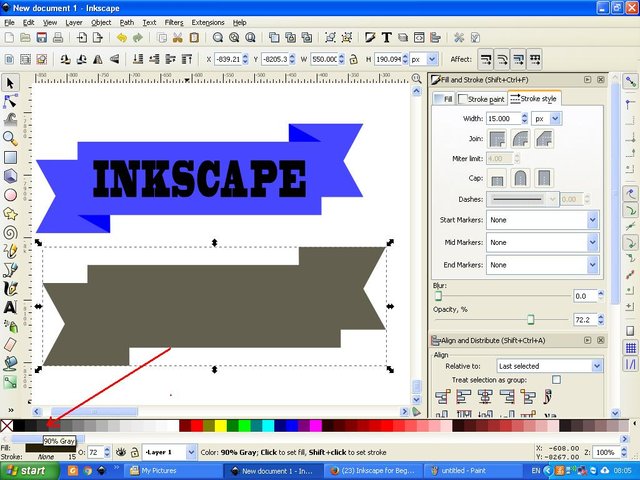
Task: Select the Calligraphy tool
Action: pyautogui.click(x=10, y=289)
